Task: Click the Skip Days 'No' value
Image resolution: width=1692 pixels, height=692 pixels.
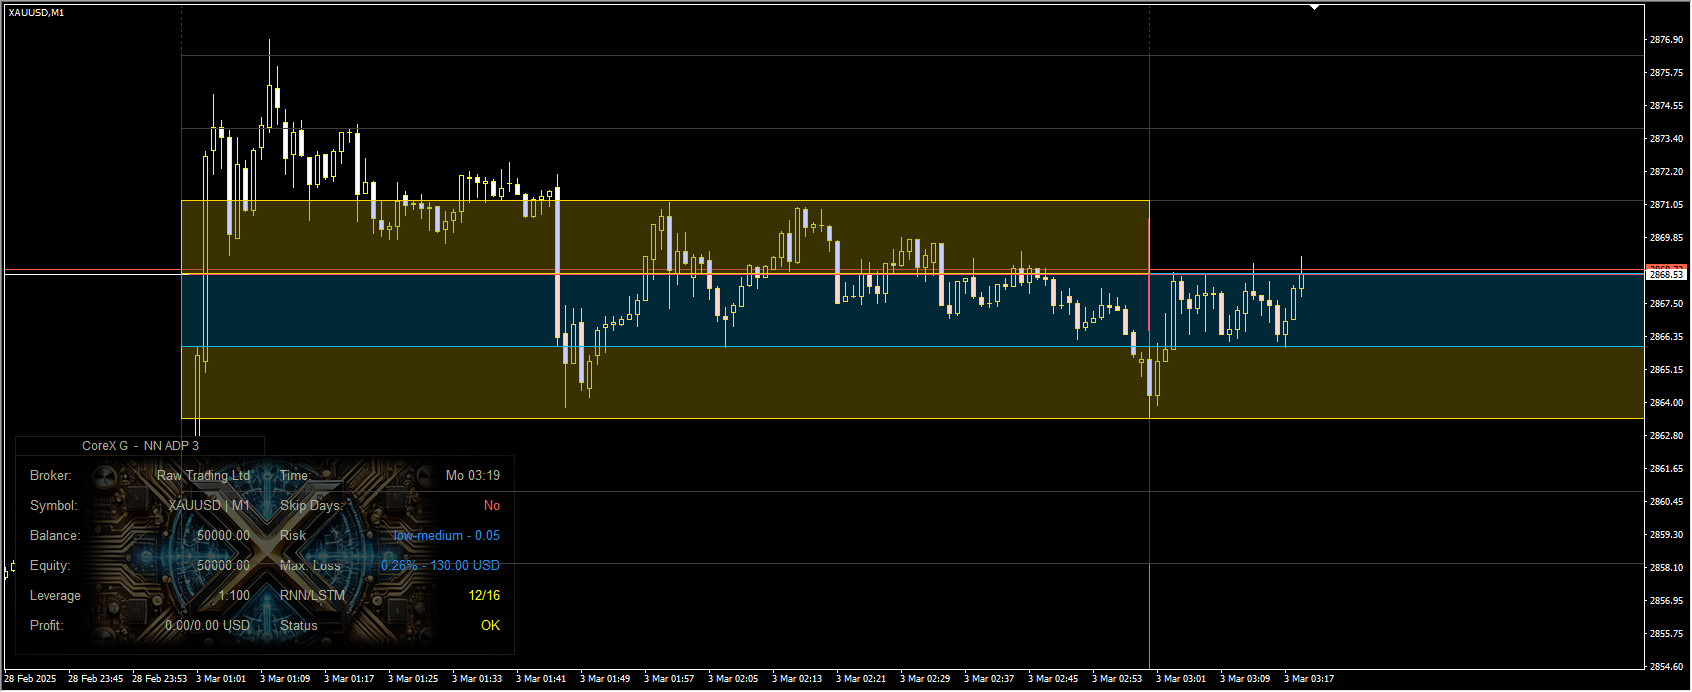Action: tap(492, 506)
